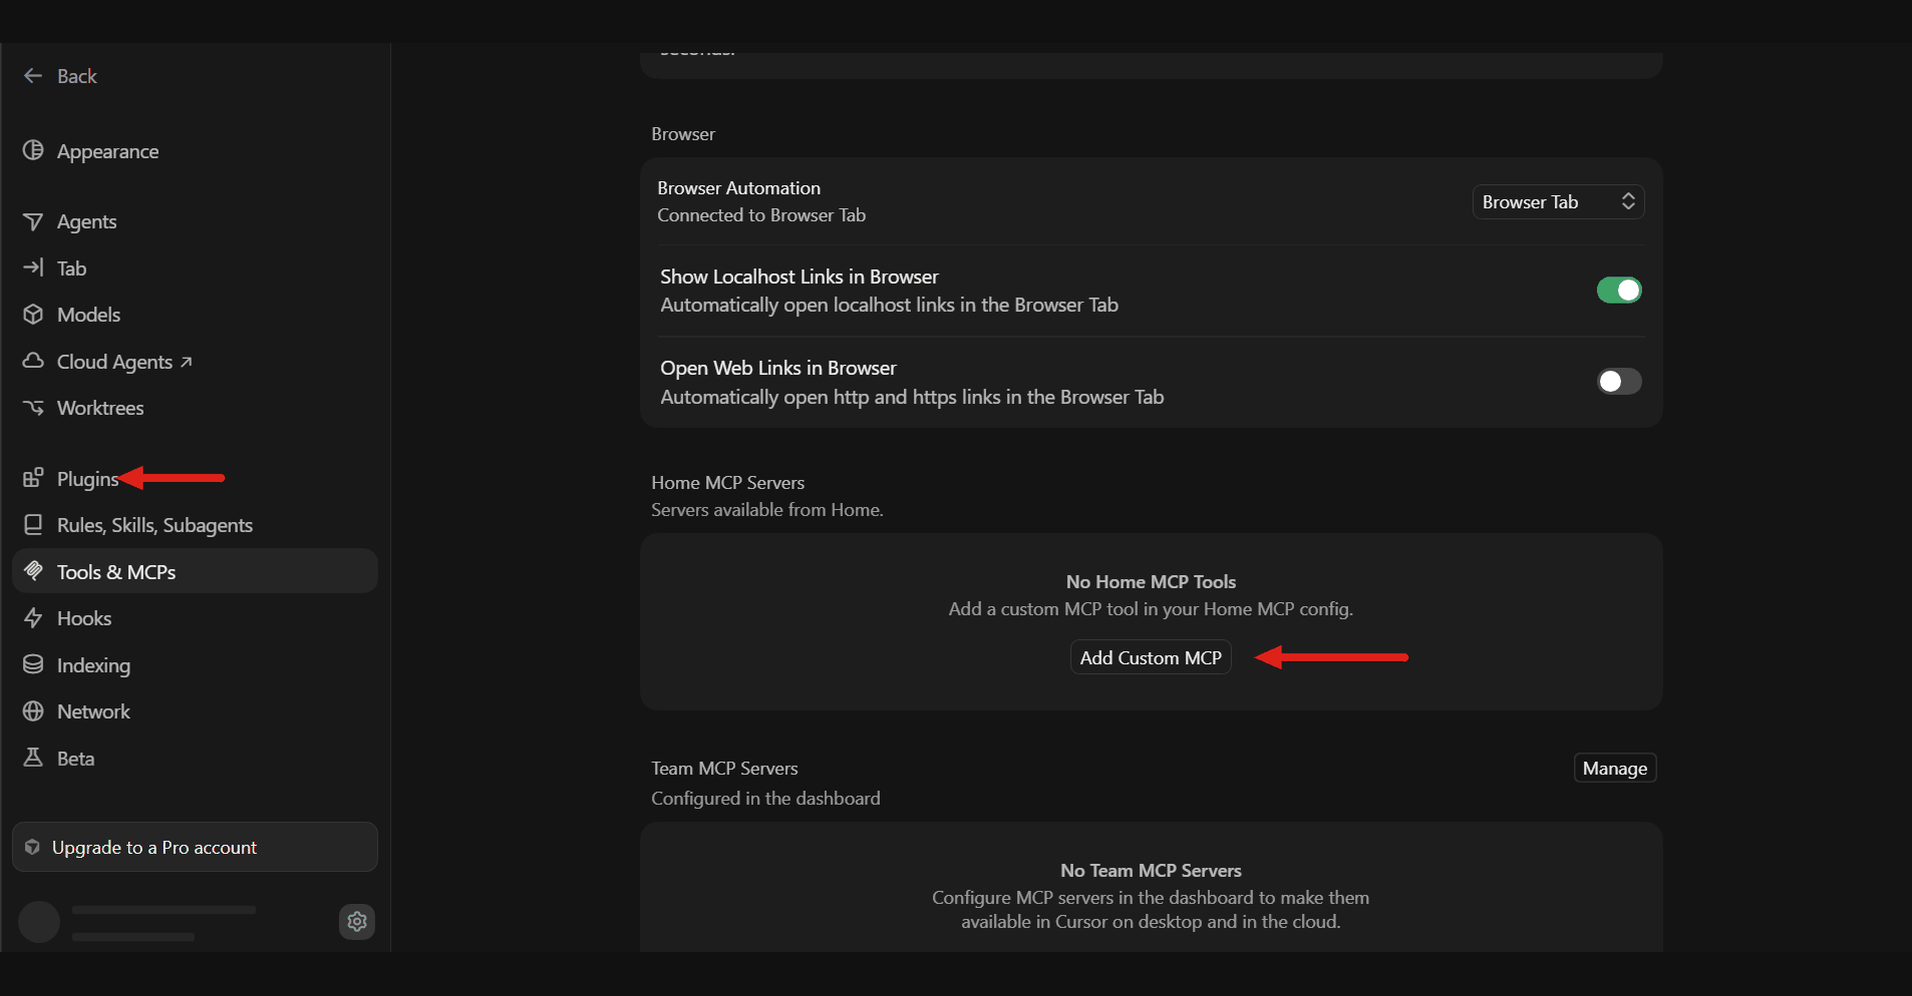Image resolution: width=1912 pixels, height=996 pixels.
Task: Switch to Tools & MCPs section
Action: 195,571
